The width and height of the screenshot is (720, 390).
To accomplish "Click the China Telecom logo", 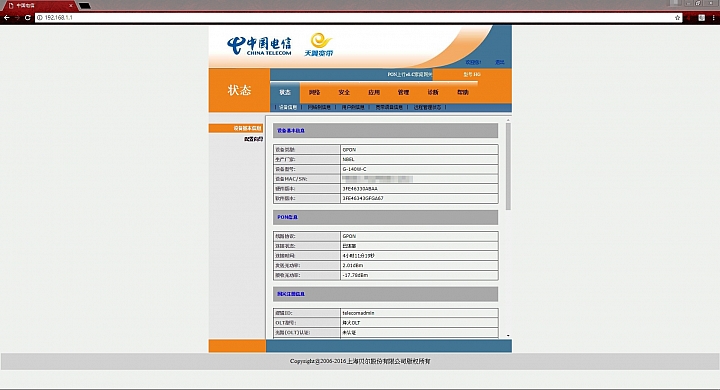I will [259, 46].
